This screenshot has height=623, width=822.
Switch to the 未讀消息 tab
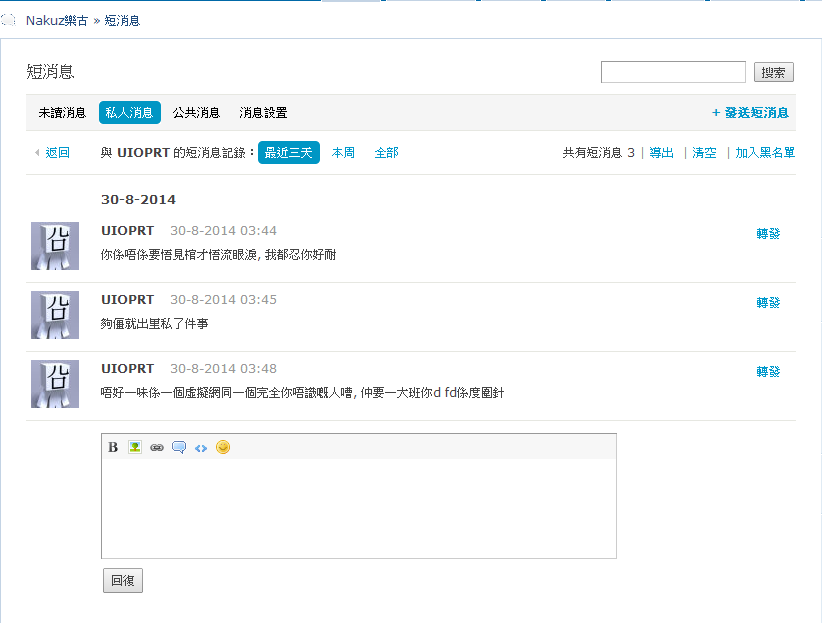(62, 113)
